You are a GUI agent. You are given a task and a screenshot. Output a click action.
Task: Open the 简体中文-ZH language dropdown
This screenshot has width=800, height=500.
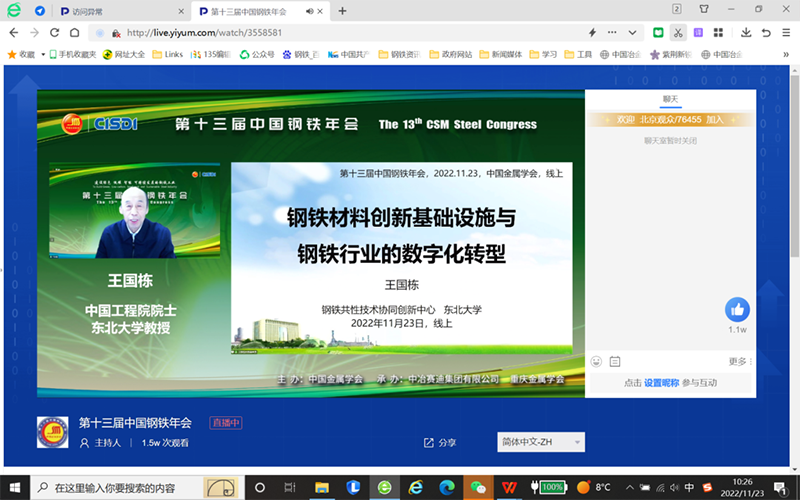540,442
